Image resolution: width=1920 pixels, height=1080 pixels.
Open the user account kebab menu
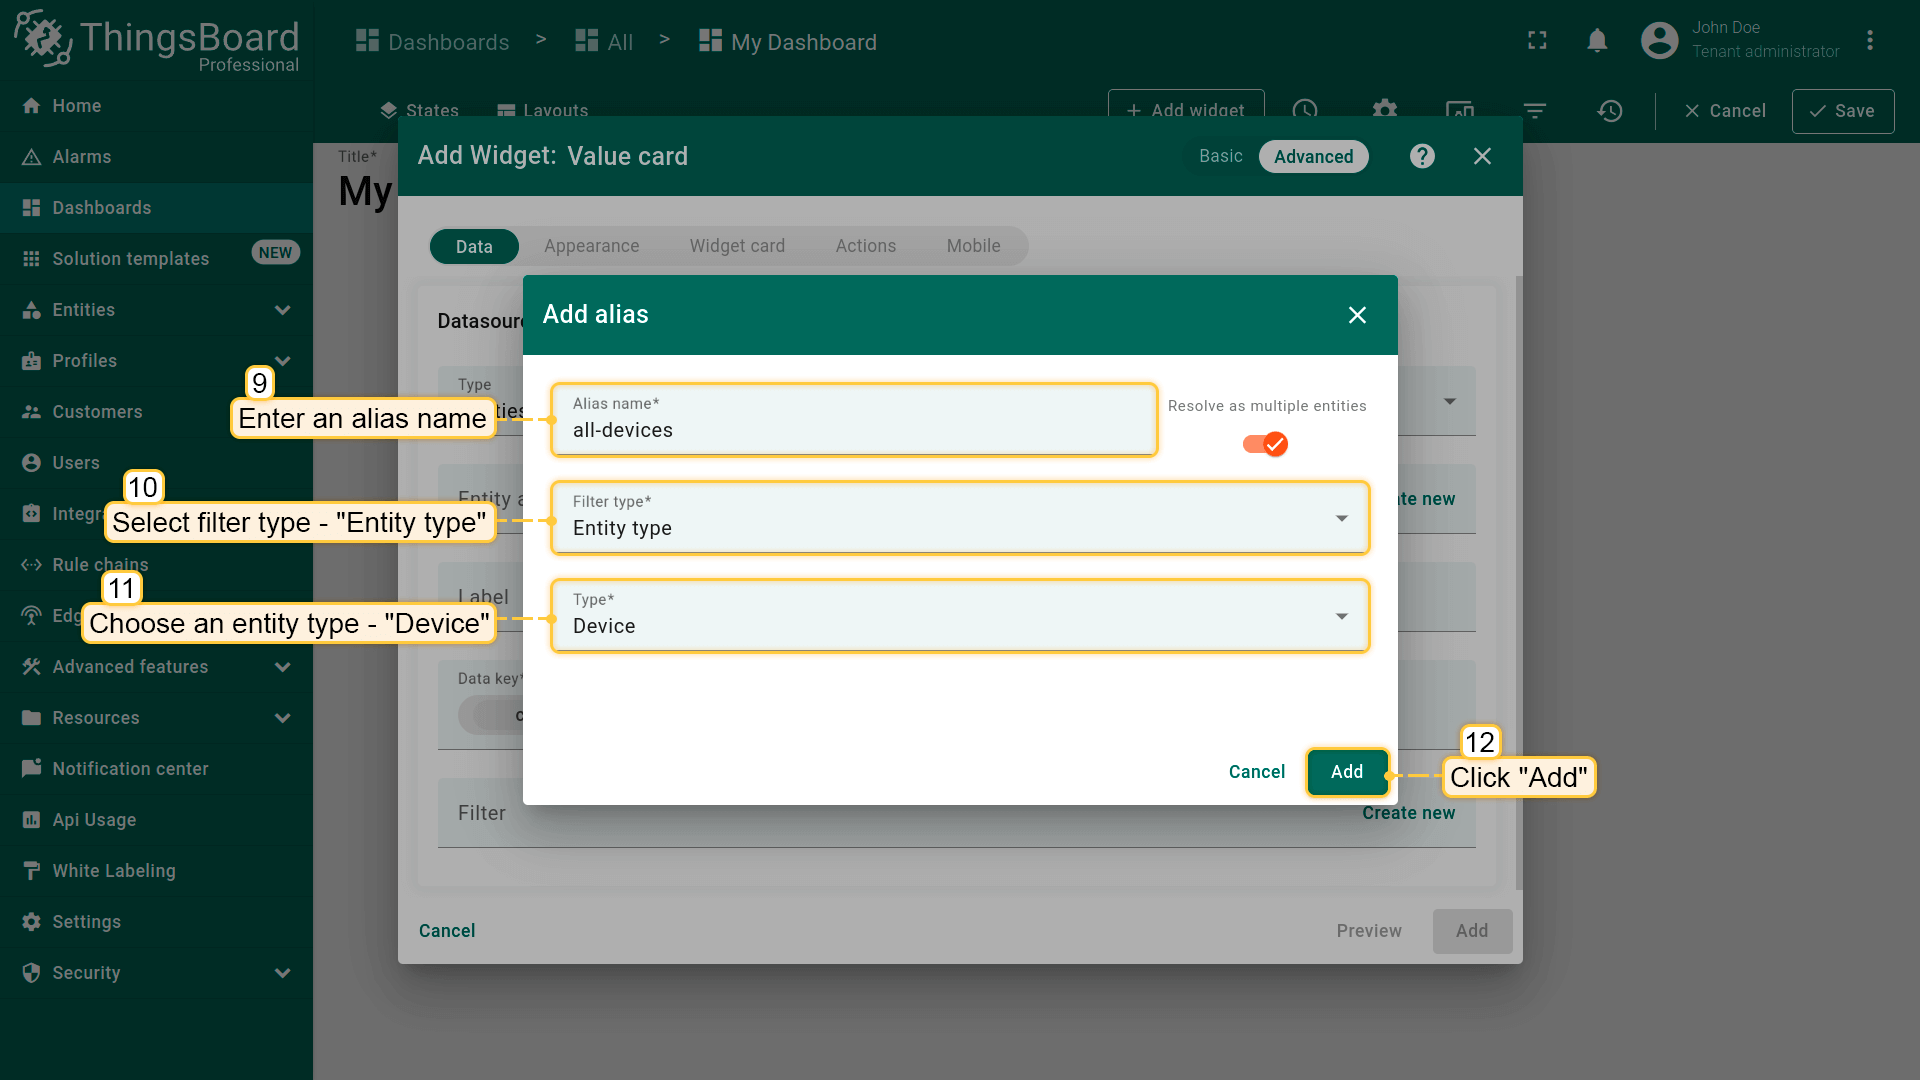pos(1869,41)
